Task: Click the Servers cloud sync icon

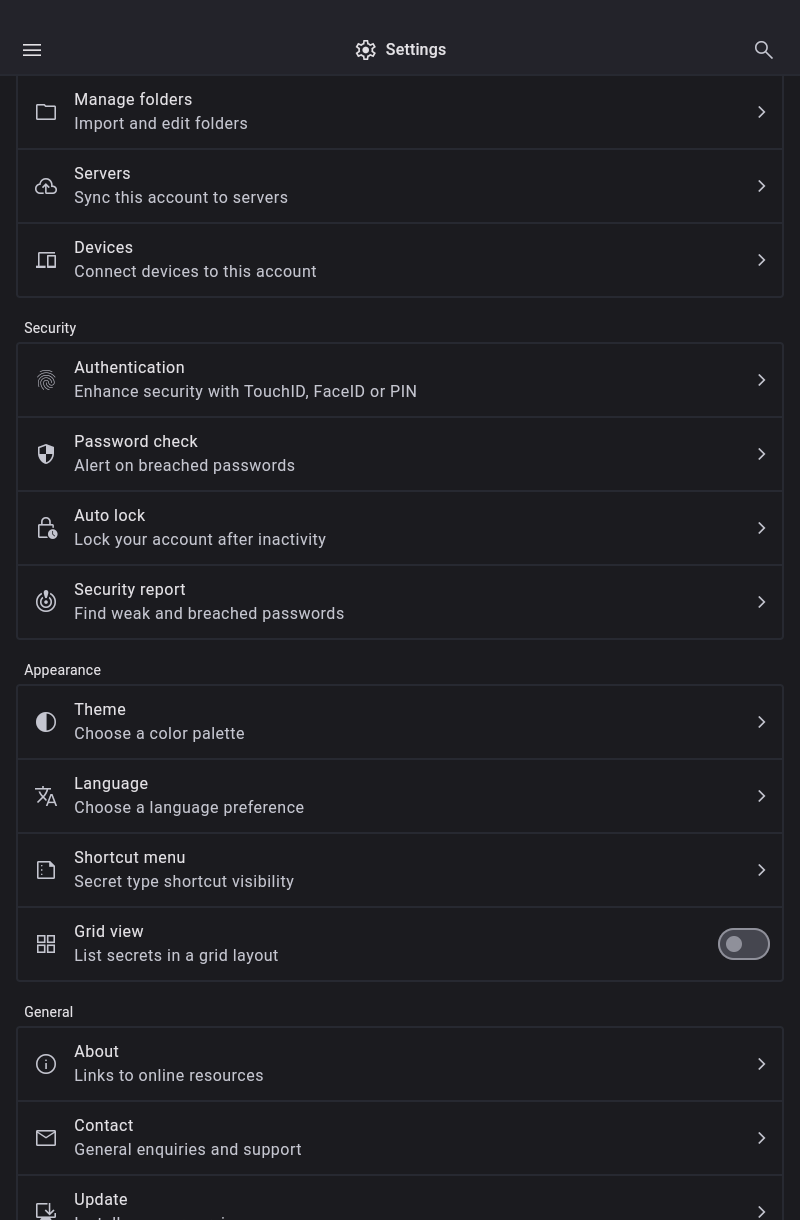Action: click(x=46, y=186)
